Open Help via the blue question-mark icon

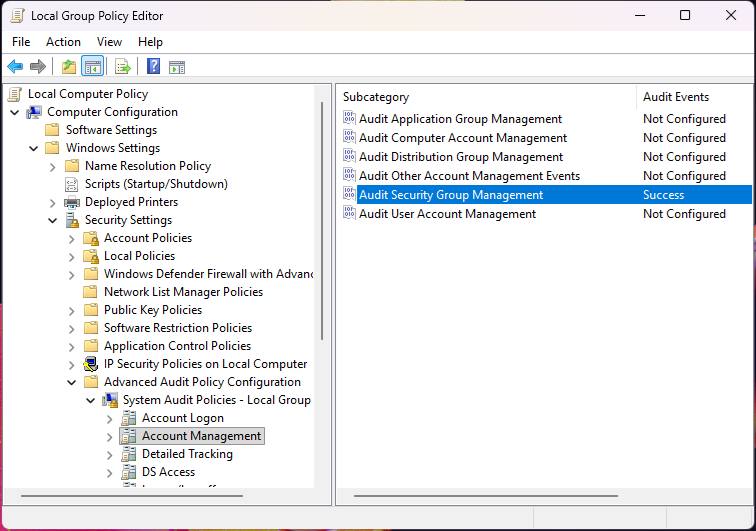(153, 67)
